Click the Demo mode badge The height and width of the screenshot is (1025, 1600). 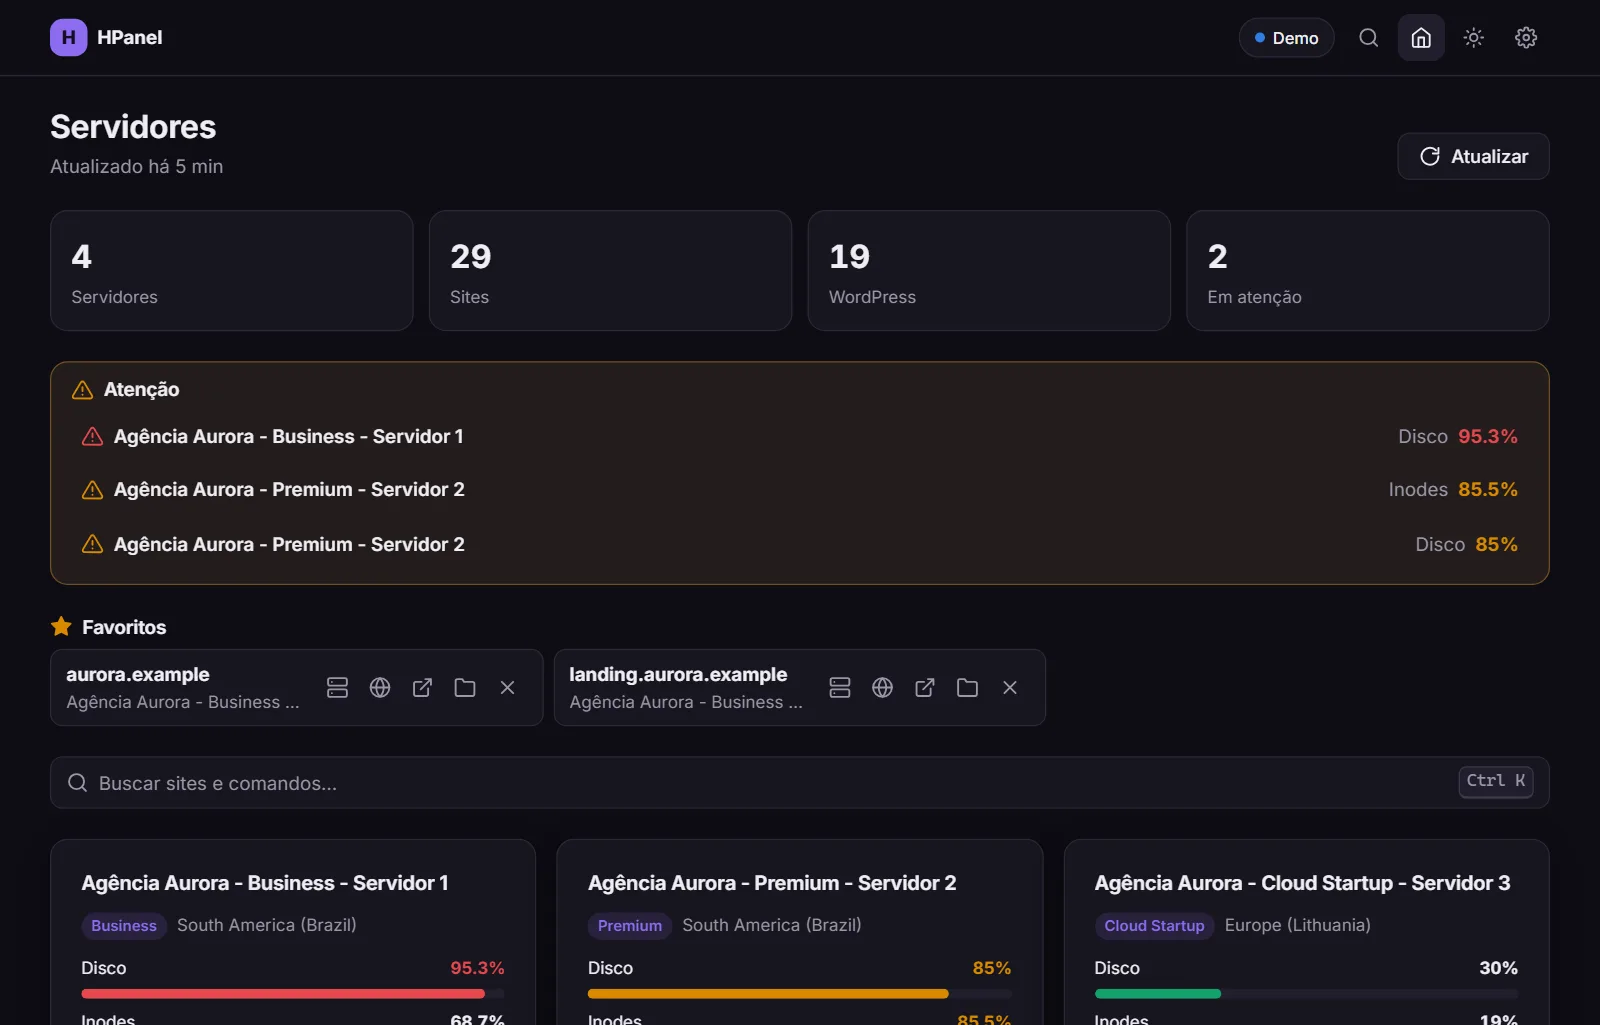pos(1286,38)
